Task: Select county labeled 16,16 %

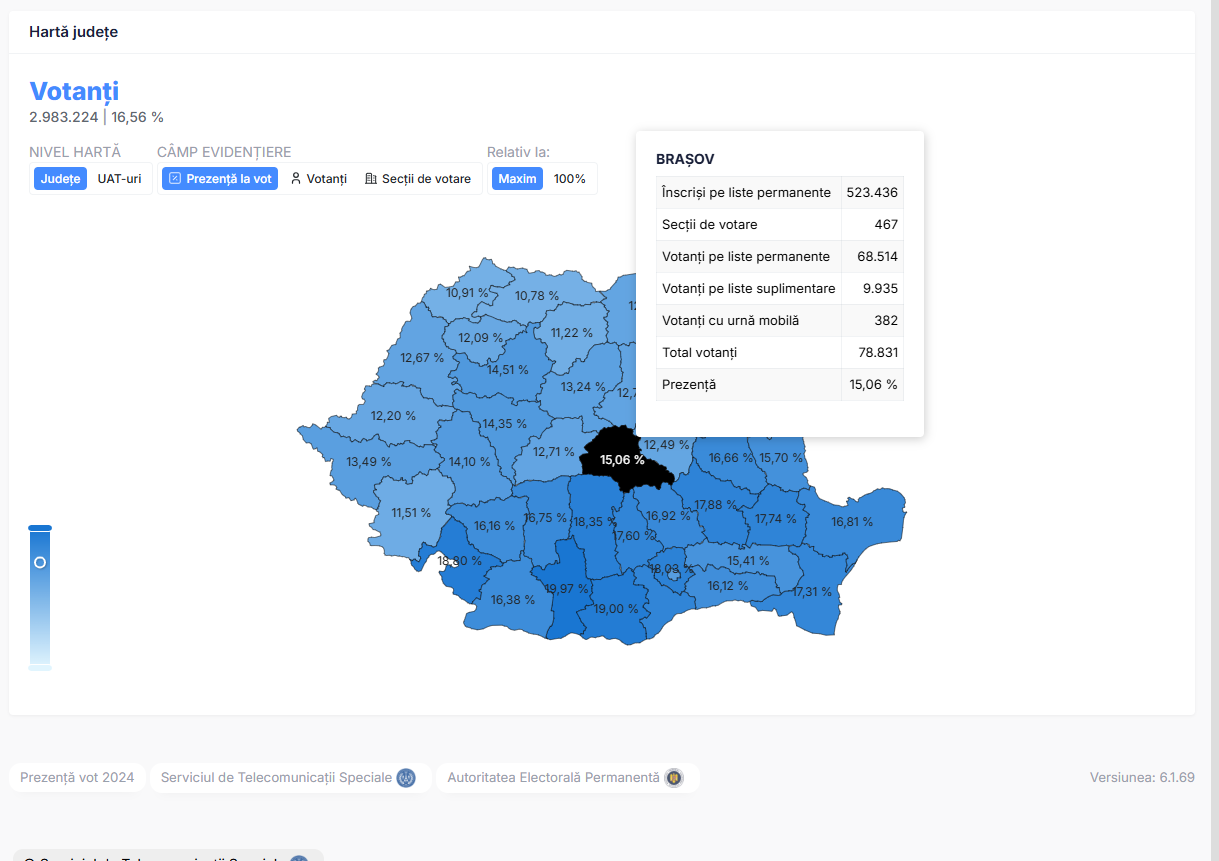Action: (495, 525)
